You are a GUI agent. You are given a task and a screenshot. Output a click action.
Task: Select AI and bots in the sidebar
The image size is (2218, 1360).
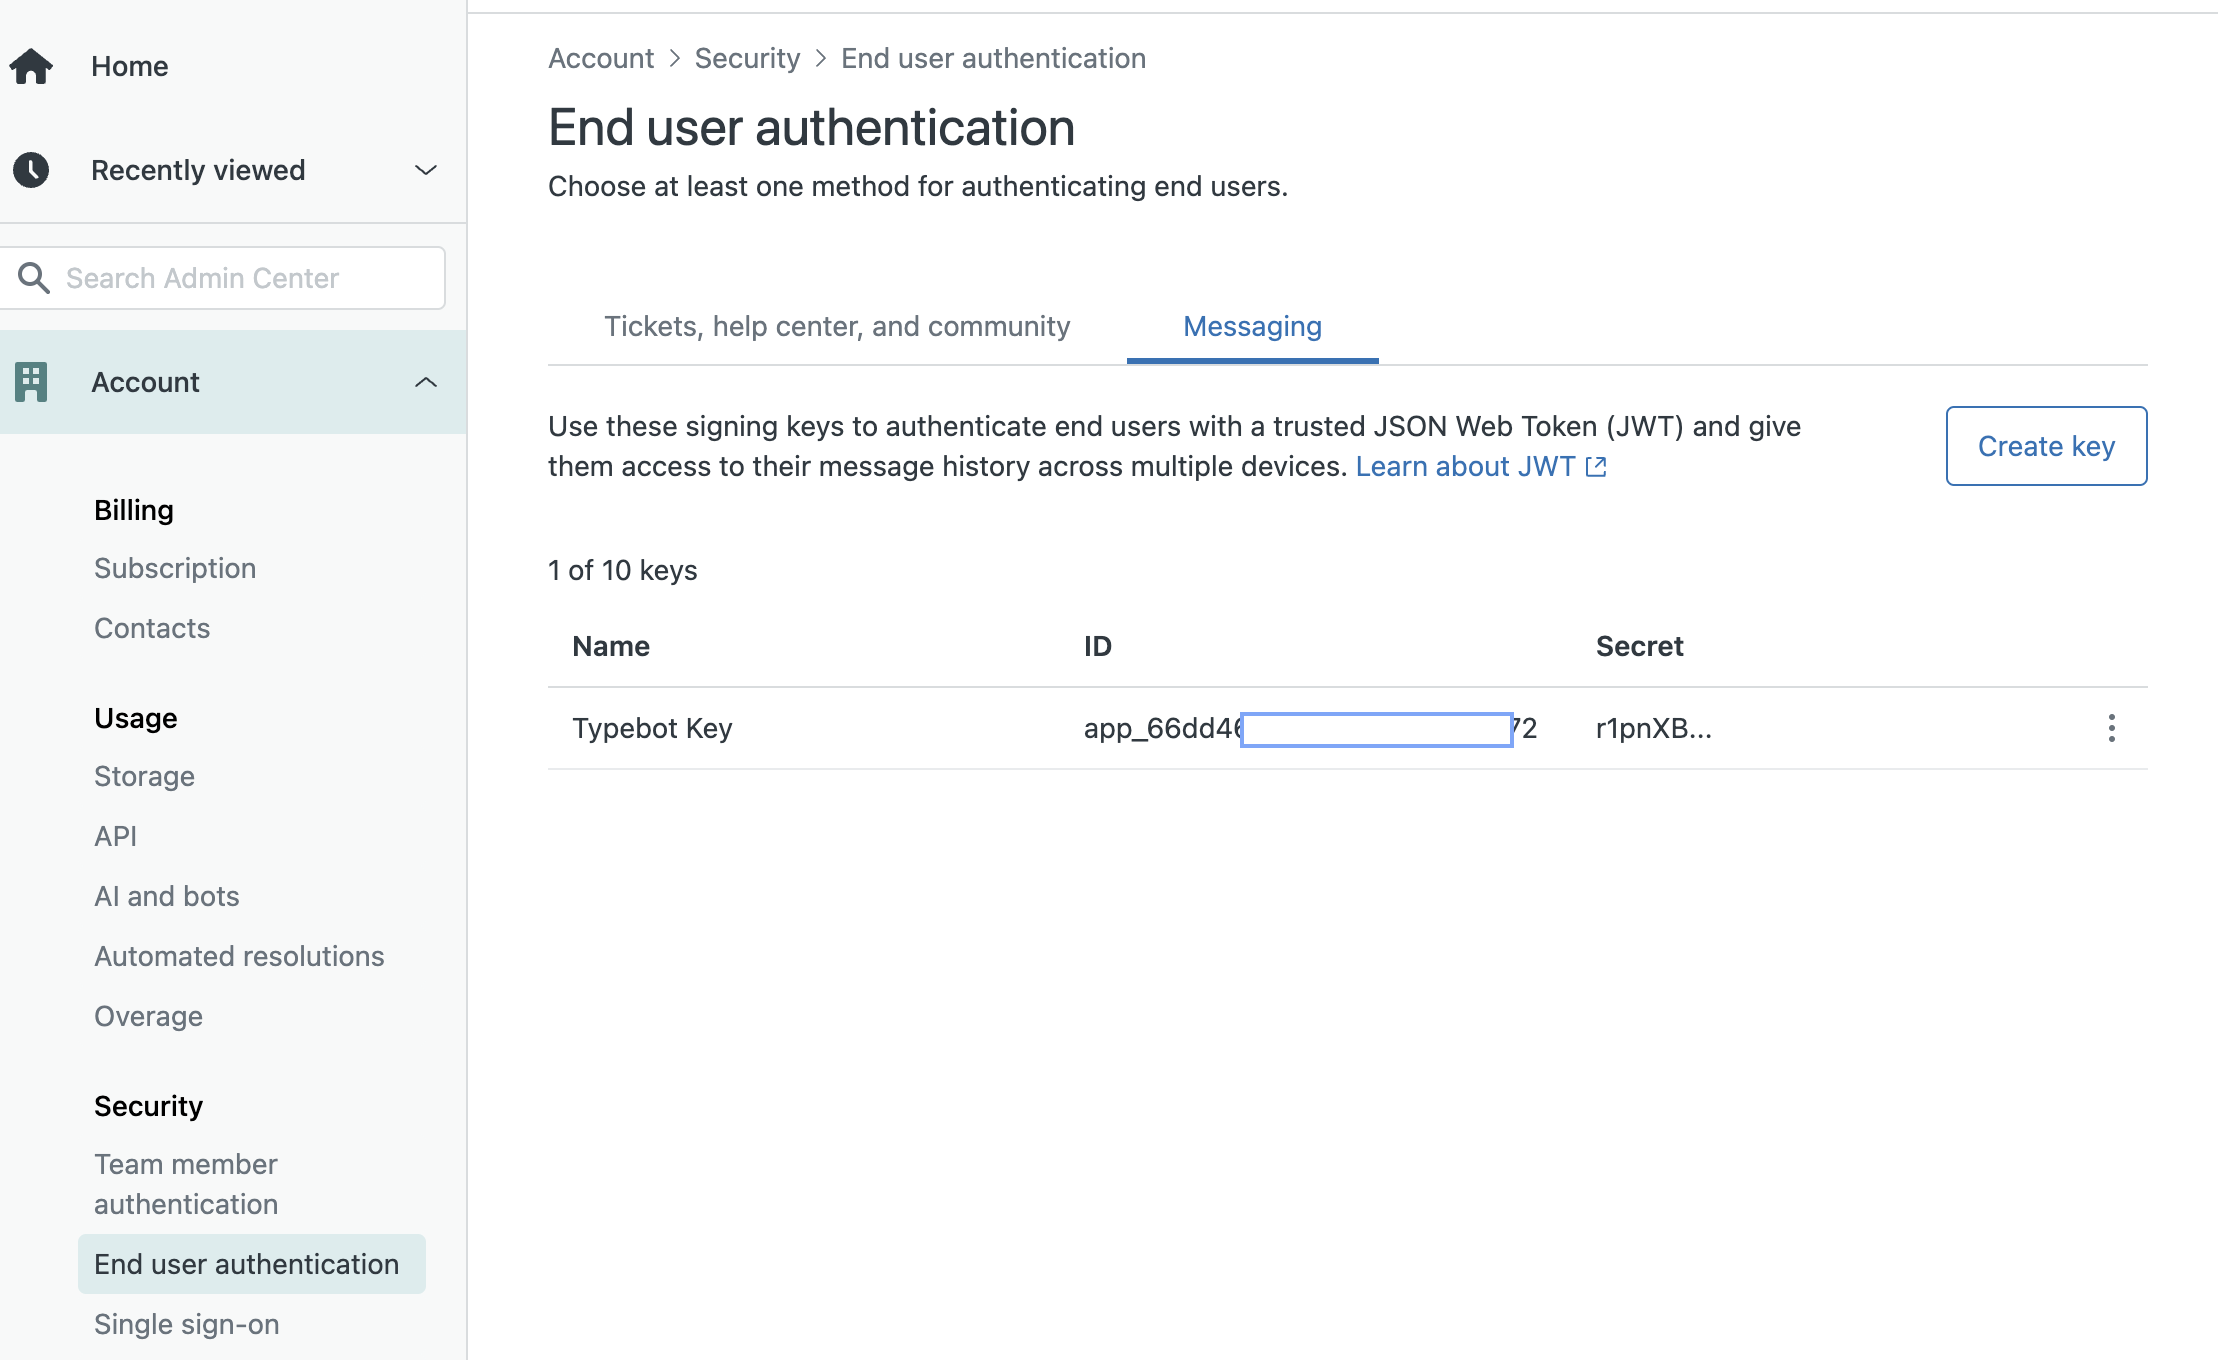(x=166, y=896)
